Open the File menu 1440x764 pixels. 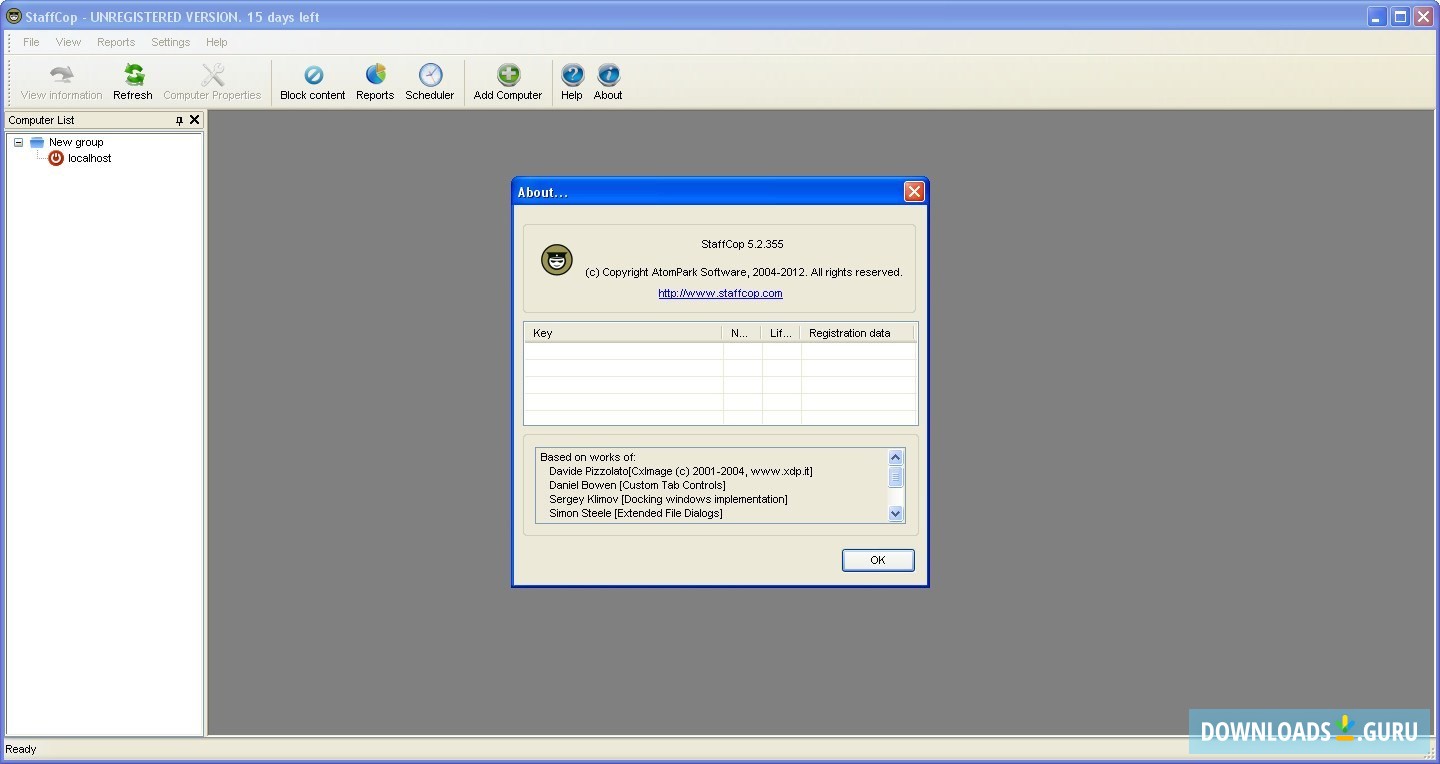click(x=31, y=42)
